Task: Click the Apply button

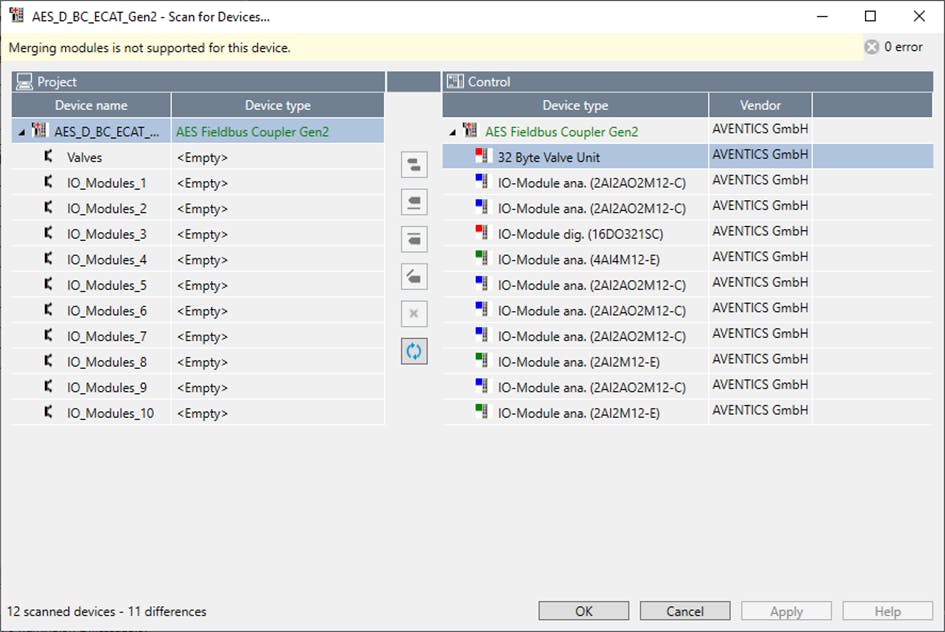Action: [786, 611]
